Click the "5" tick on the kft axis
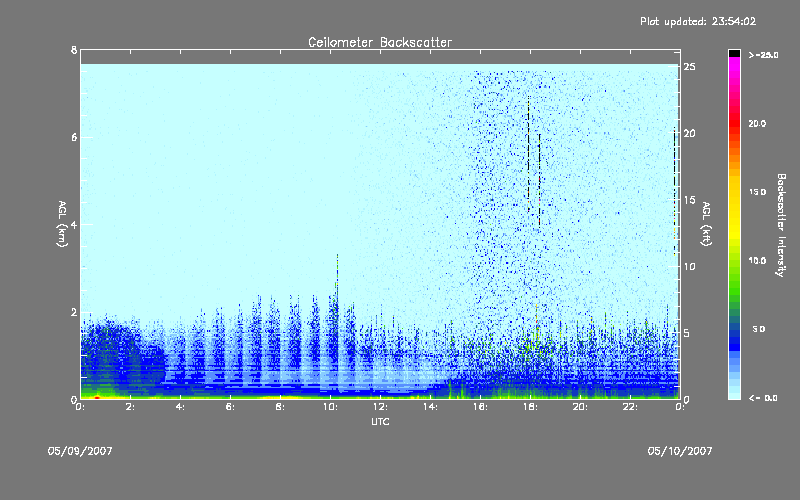800x500 pixels. point(687,333)
